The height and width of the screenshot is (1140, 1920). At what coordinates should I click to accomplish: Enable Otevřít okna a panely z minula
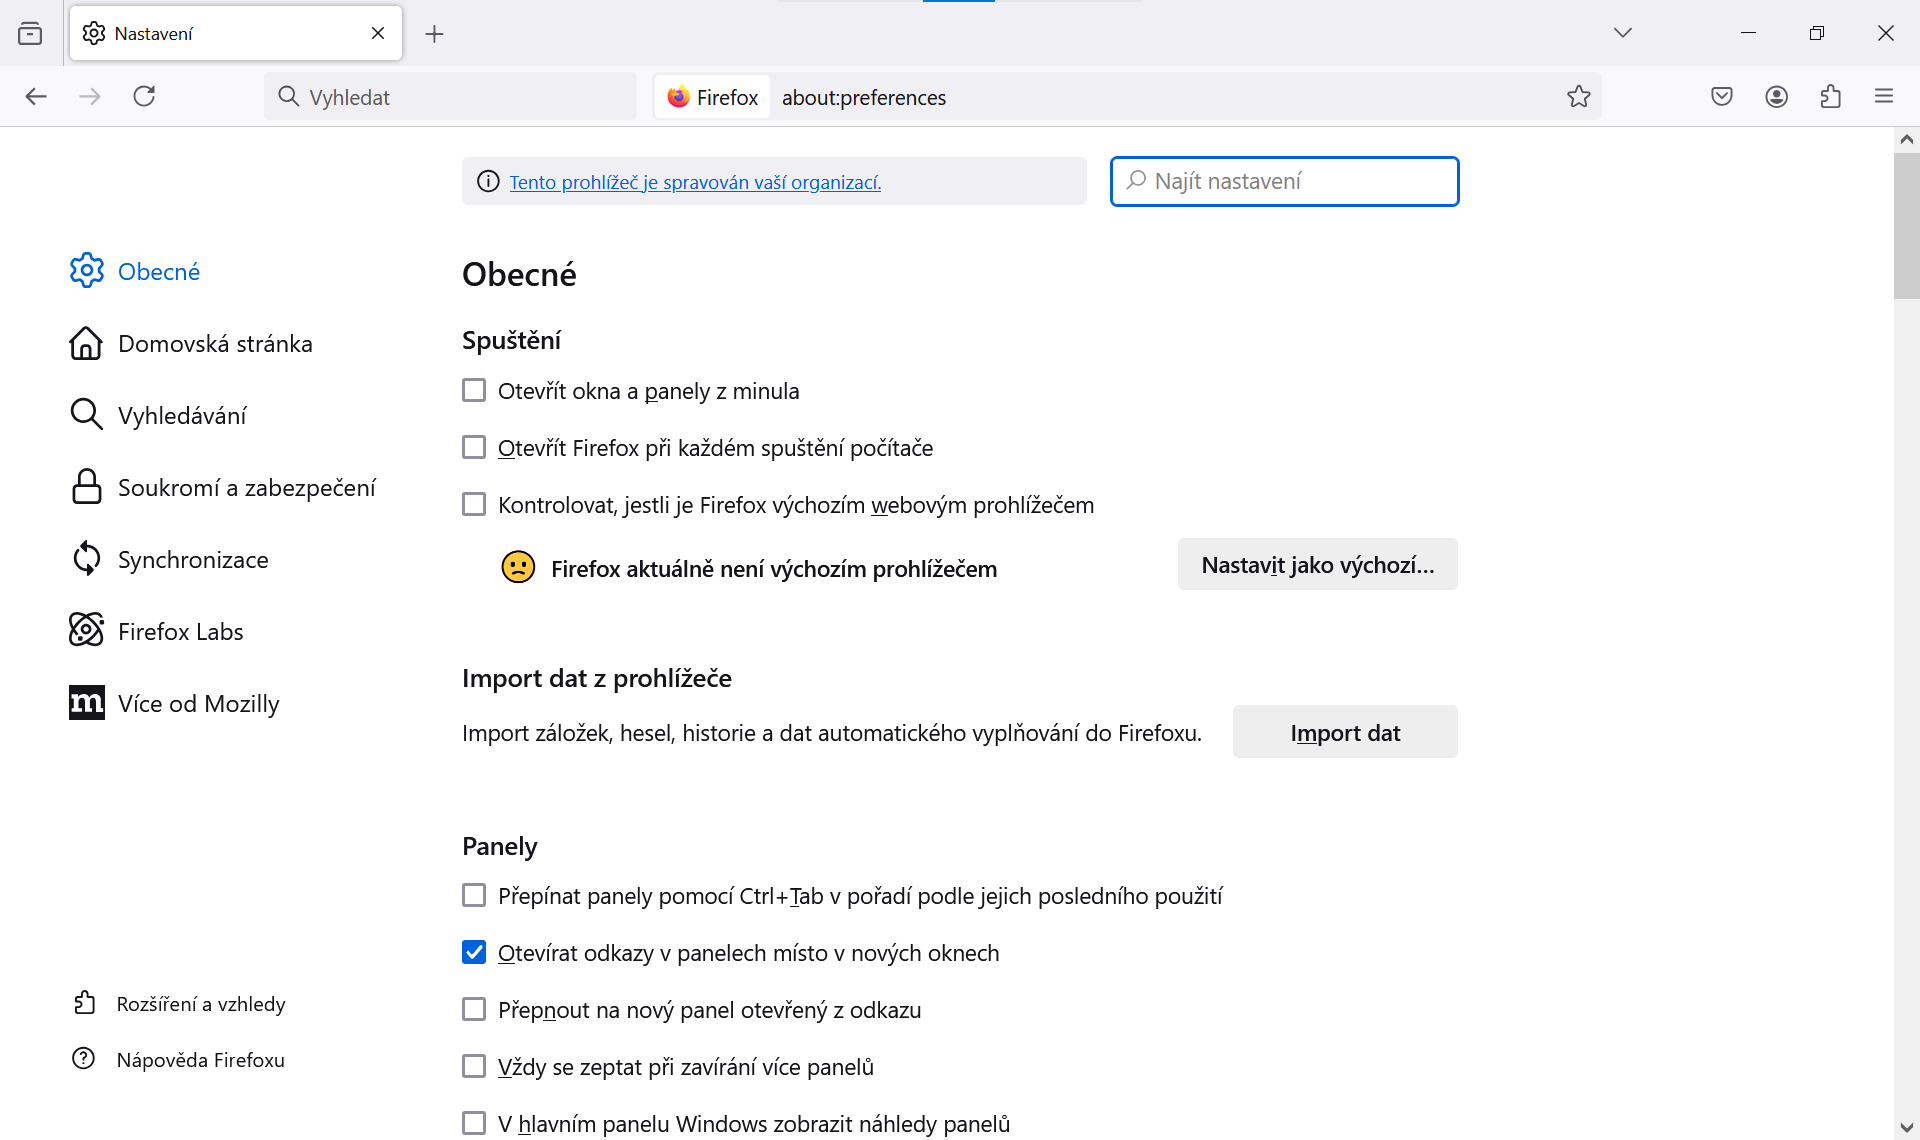(474, 390)
